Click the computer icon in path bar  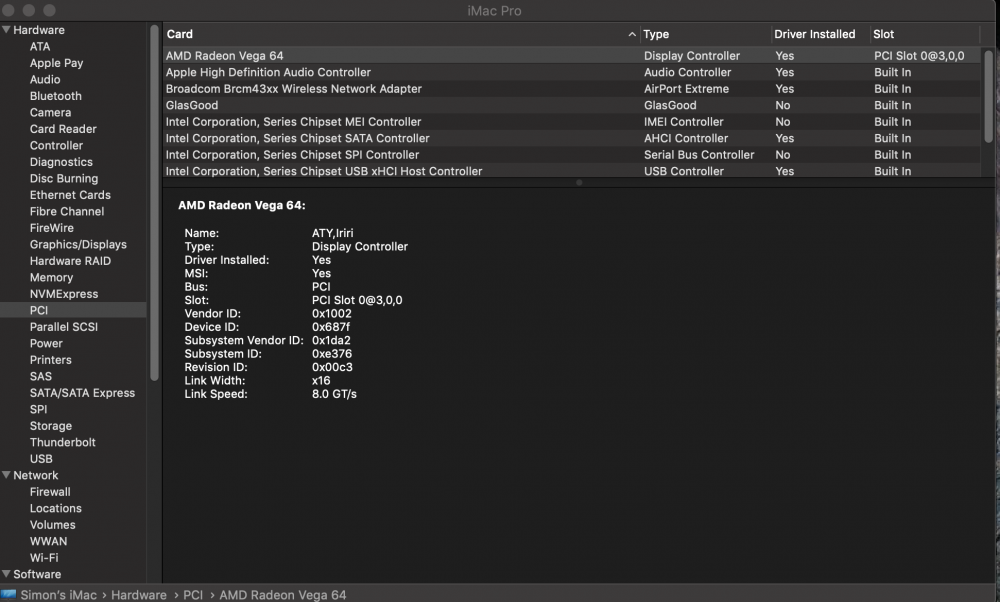click(8, 594)
